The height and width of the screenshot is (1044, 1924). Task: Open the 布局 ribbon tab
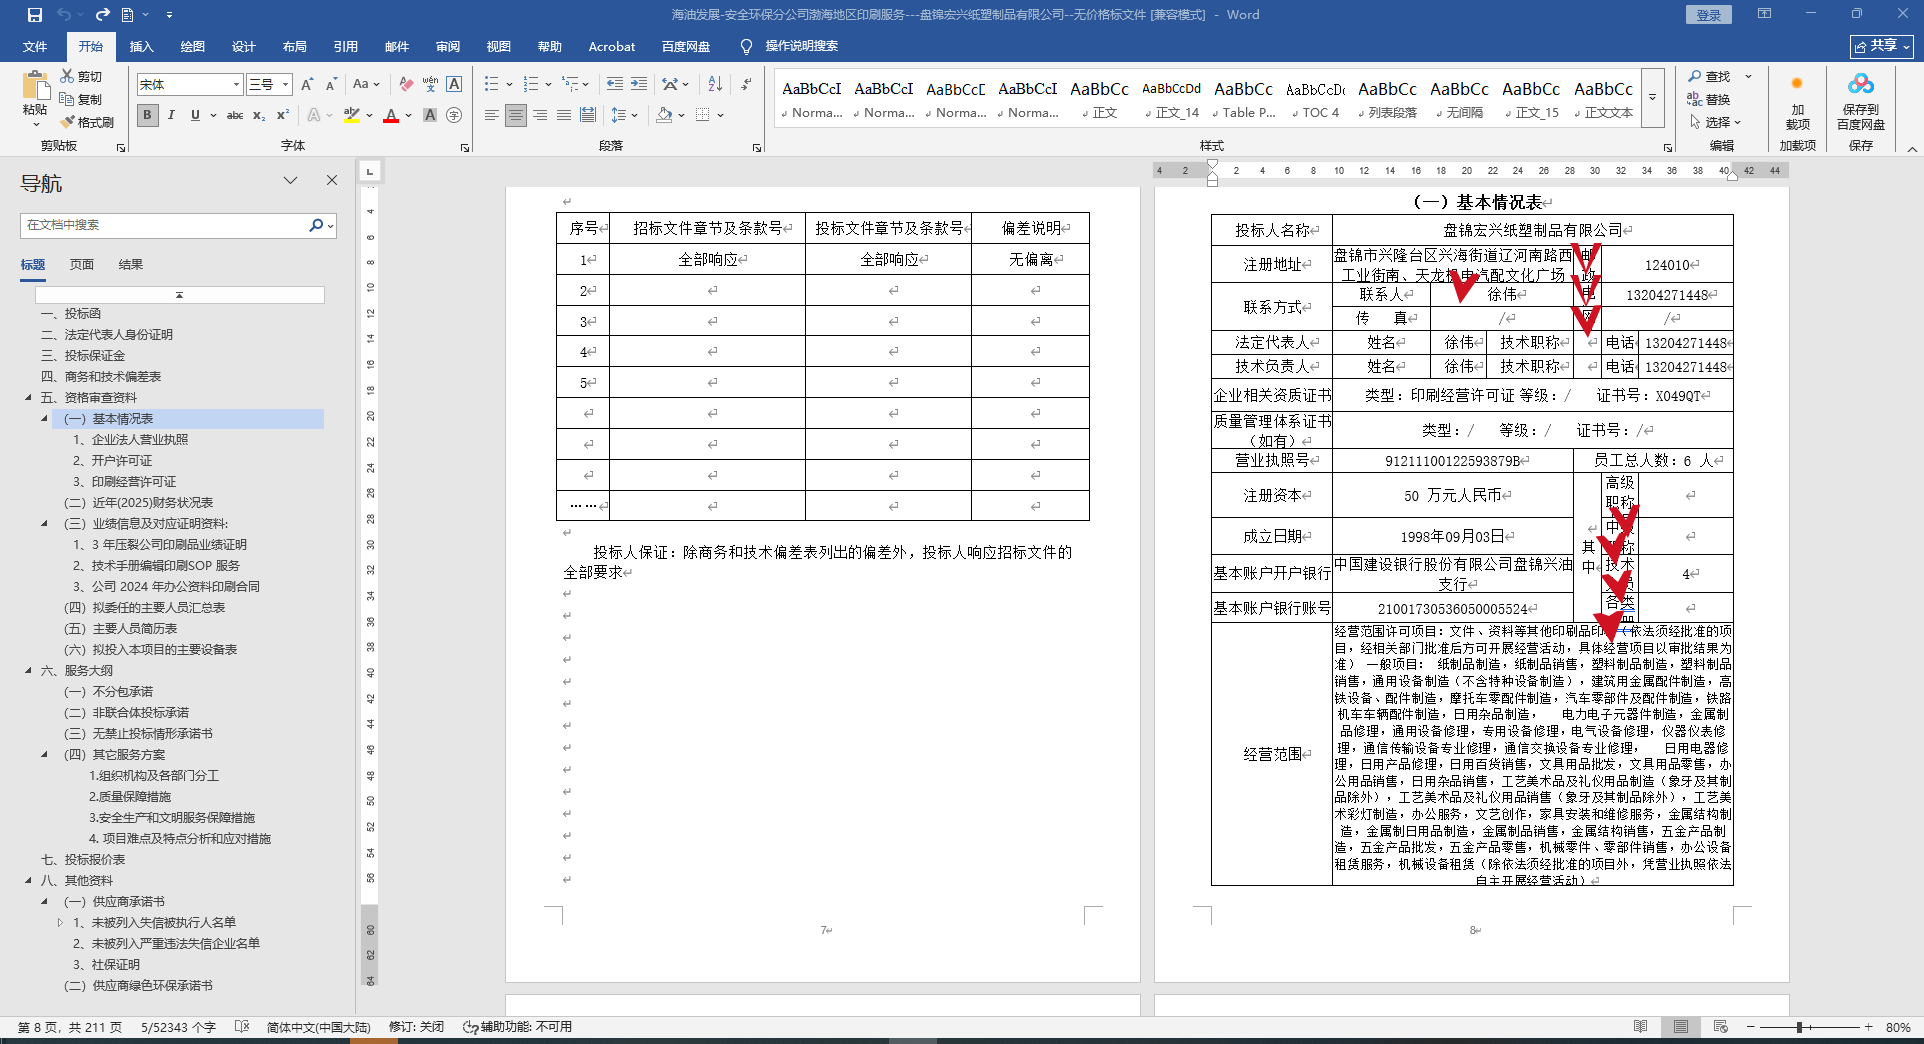[294, 47]
